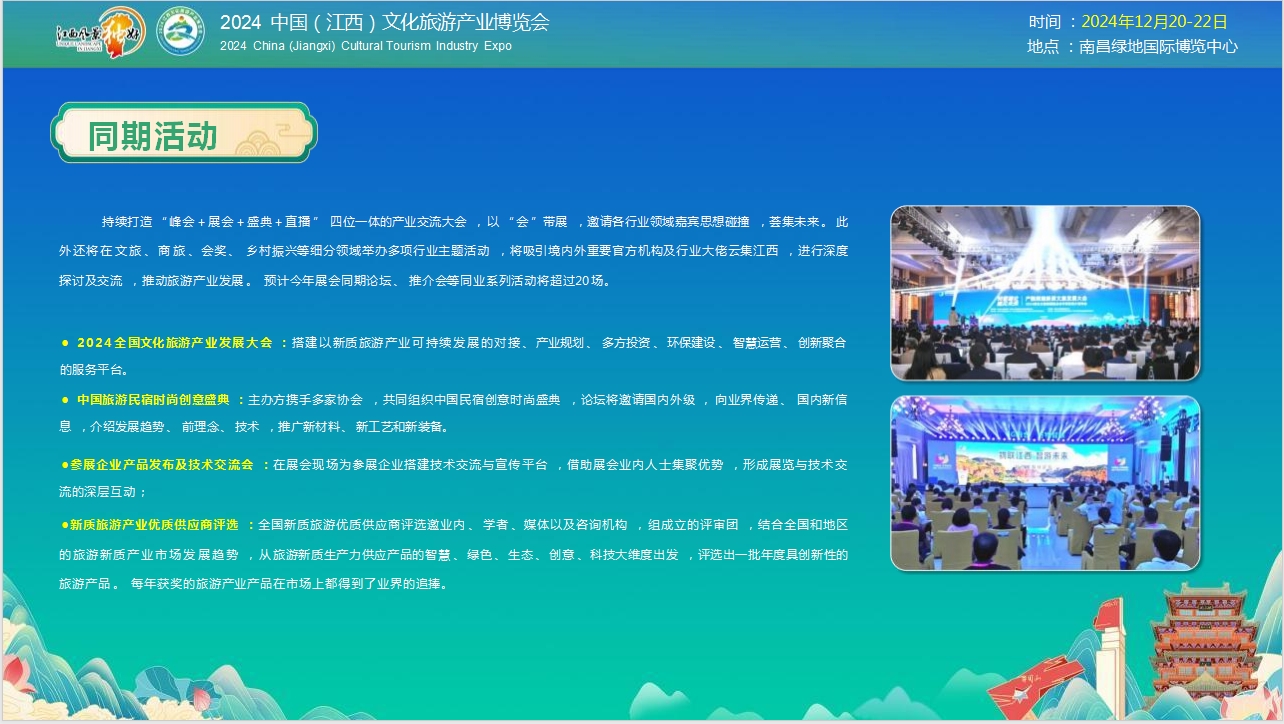Click the circular green expo emblem
This screenshot has height=724, width=1284.
180,33
